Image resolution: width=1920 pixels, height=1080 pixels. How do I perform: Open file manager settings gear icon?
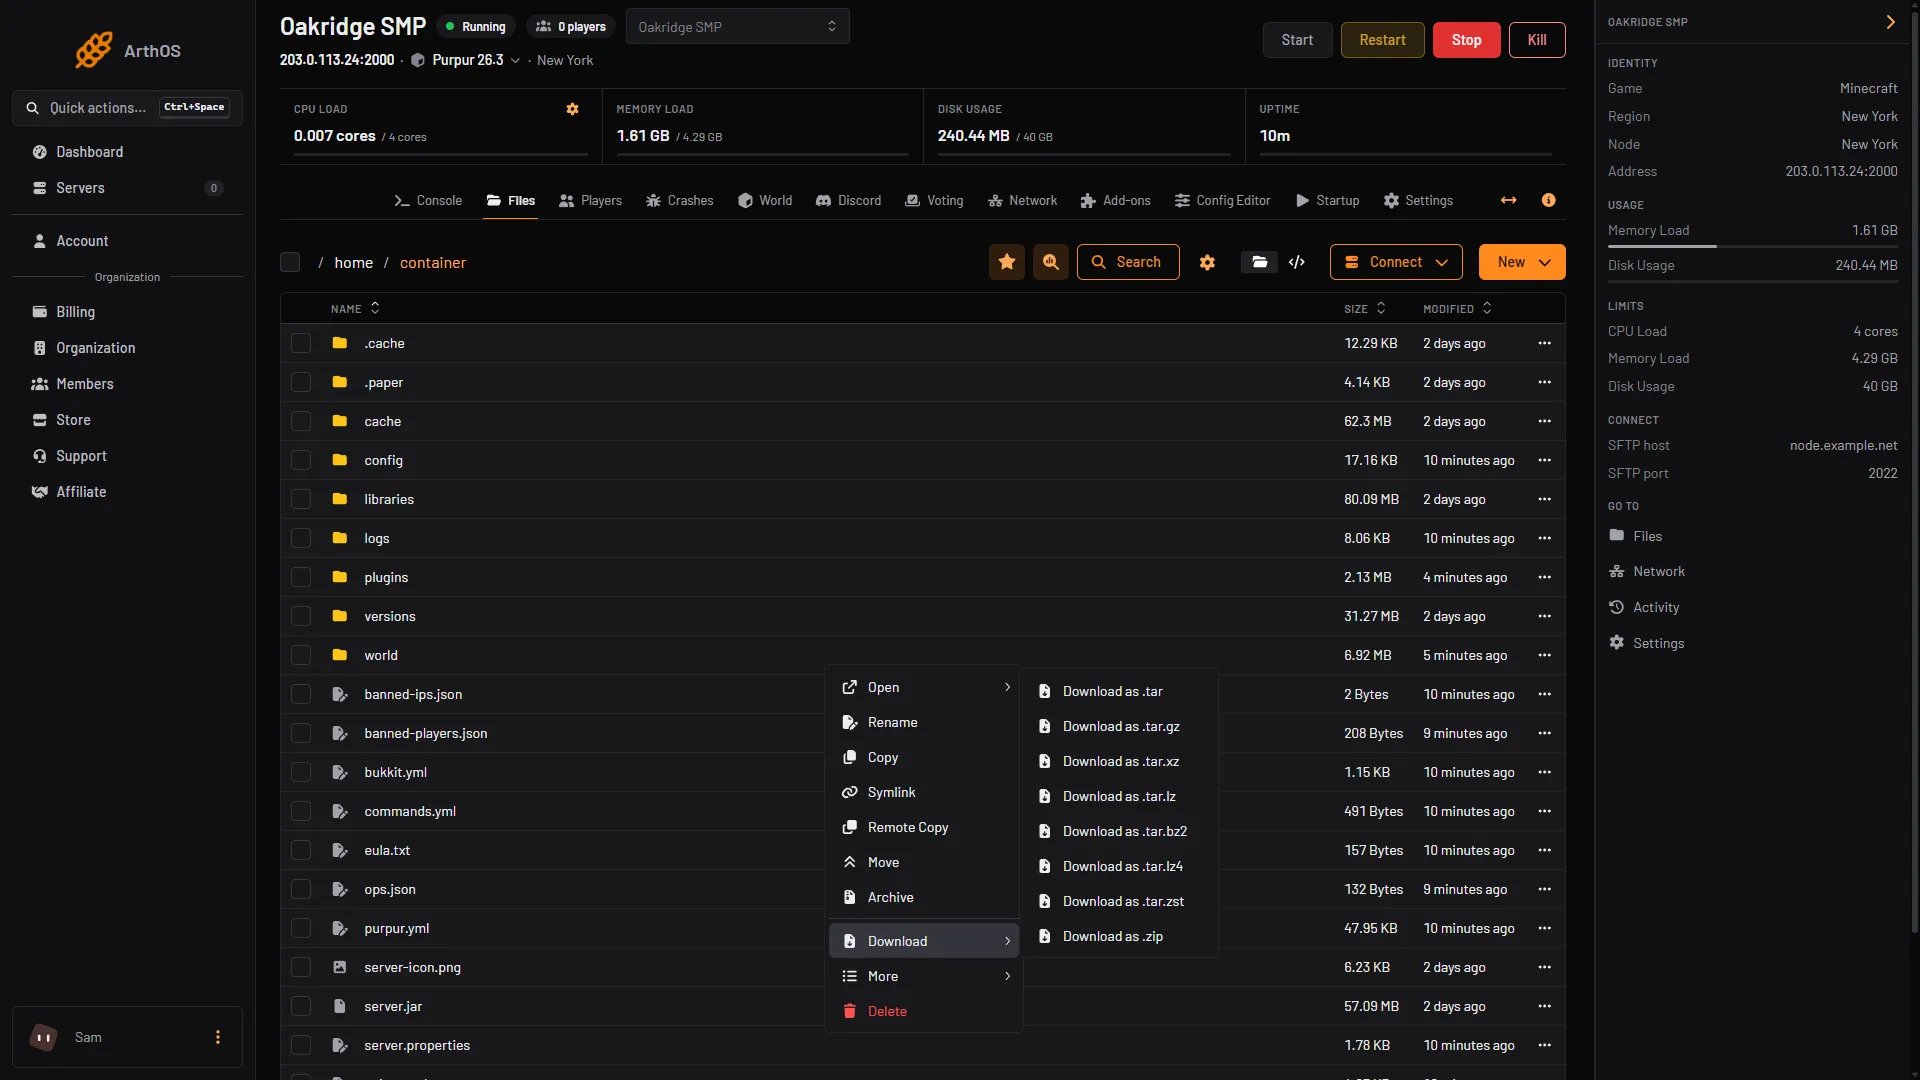click(x=1207, y=262)
